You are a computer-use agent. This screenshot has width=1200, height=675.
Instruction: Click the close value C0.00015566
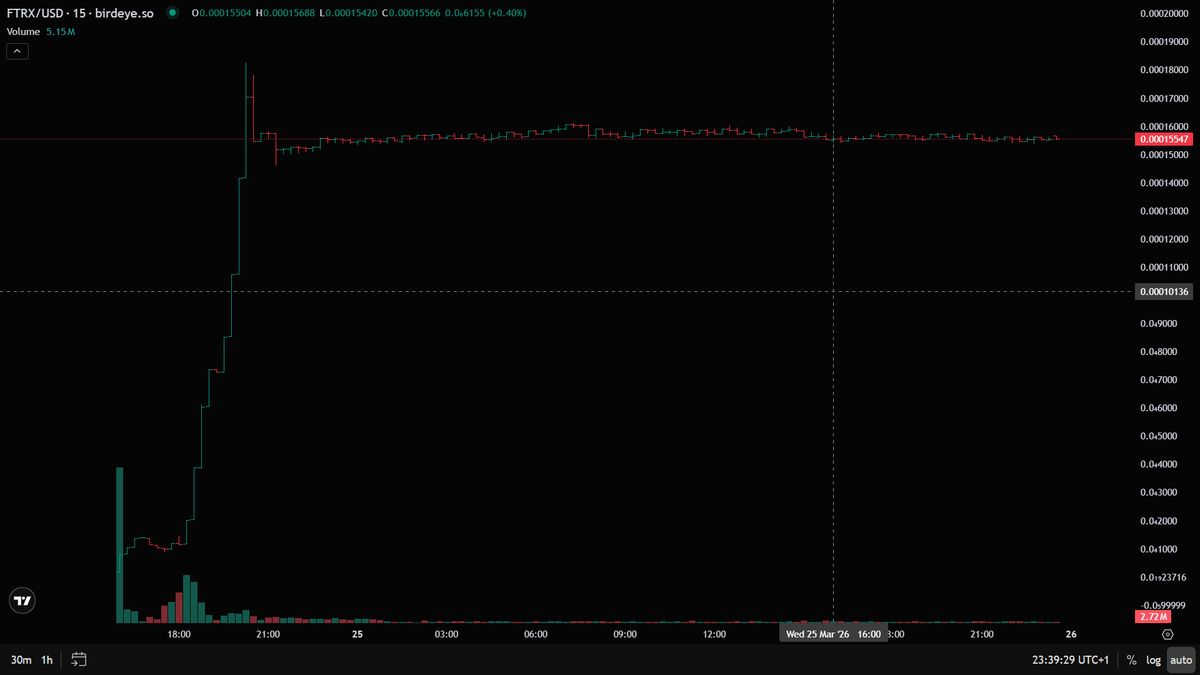(411, 13)
